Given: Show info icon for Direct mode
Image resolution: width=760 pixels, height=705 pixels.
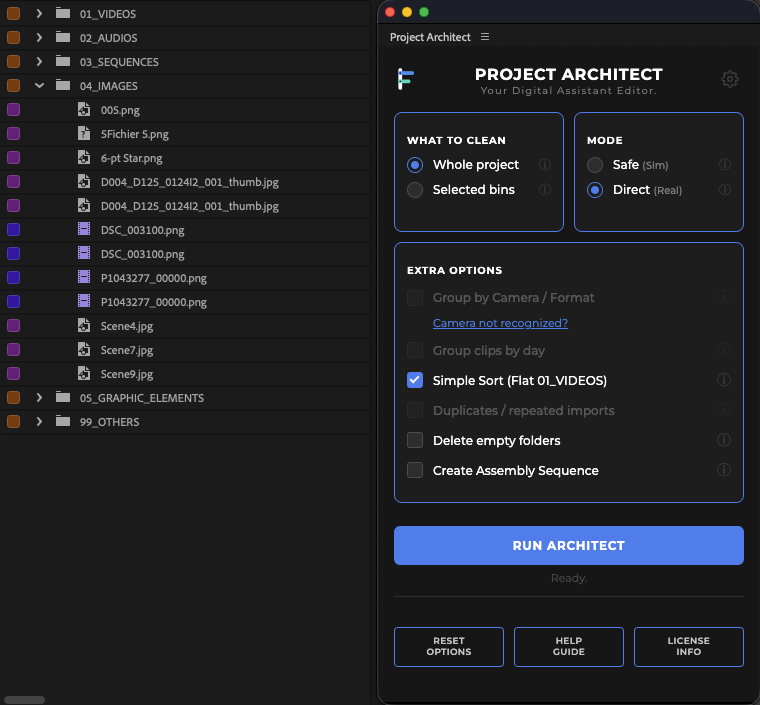Looking at the screenshot, I should 725,189.
